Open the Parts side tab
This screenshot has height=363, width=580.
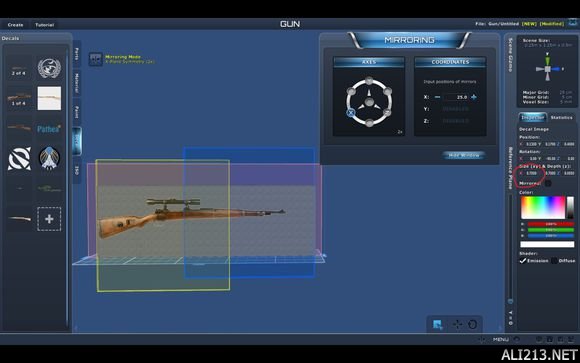77,54
